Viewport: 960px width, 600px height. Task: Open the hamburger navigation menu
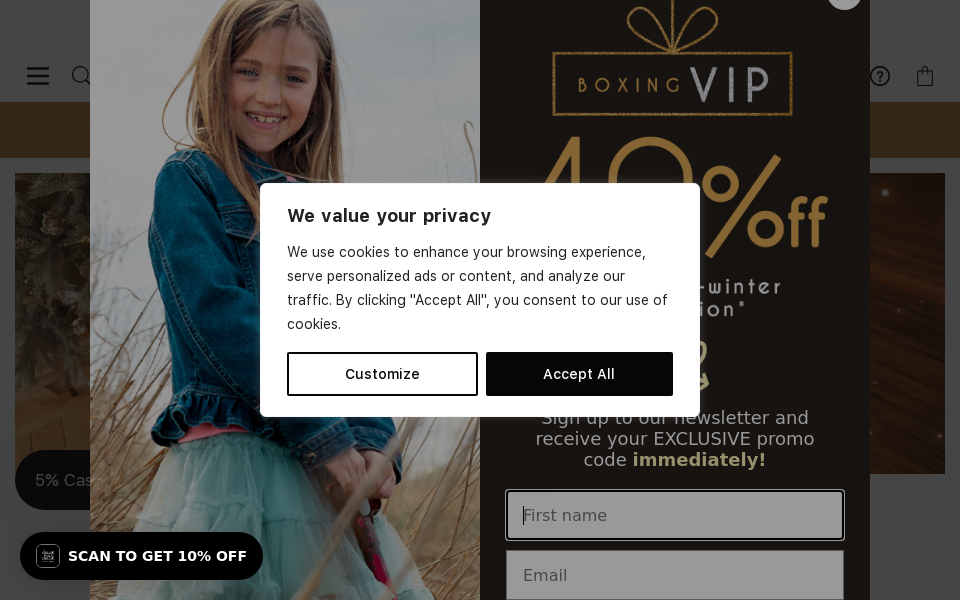click(38, 76)
